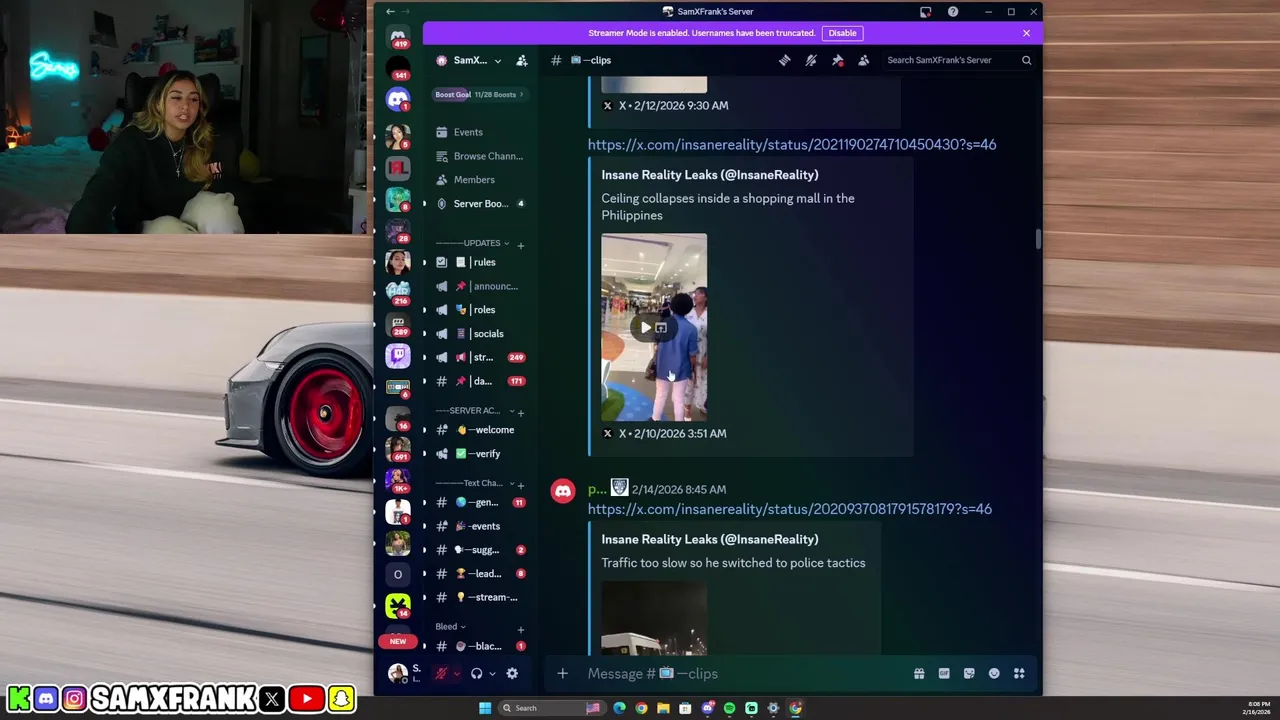Open Browse Channels in the sidebar

pos(480,156)
